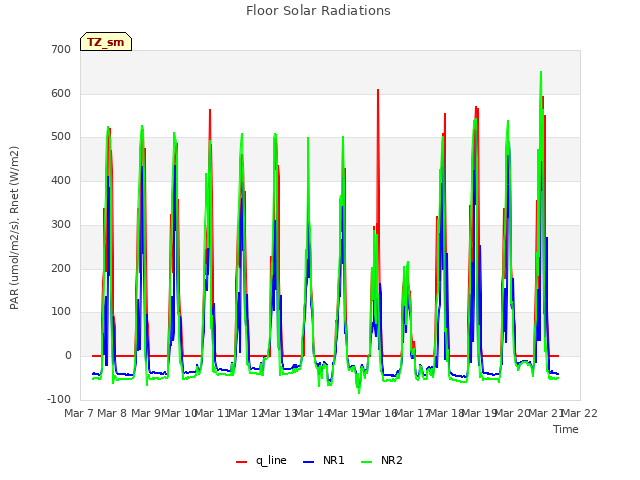Click the Mar 22 x-axis label
The width and height of the screenshot is (640, 480).
point(579,413)
